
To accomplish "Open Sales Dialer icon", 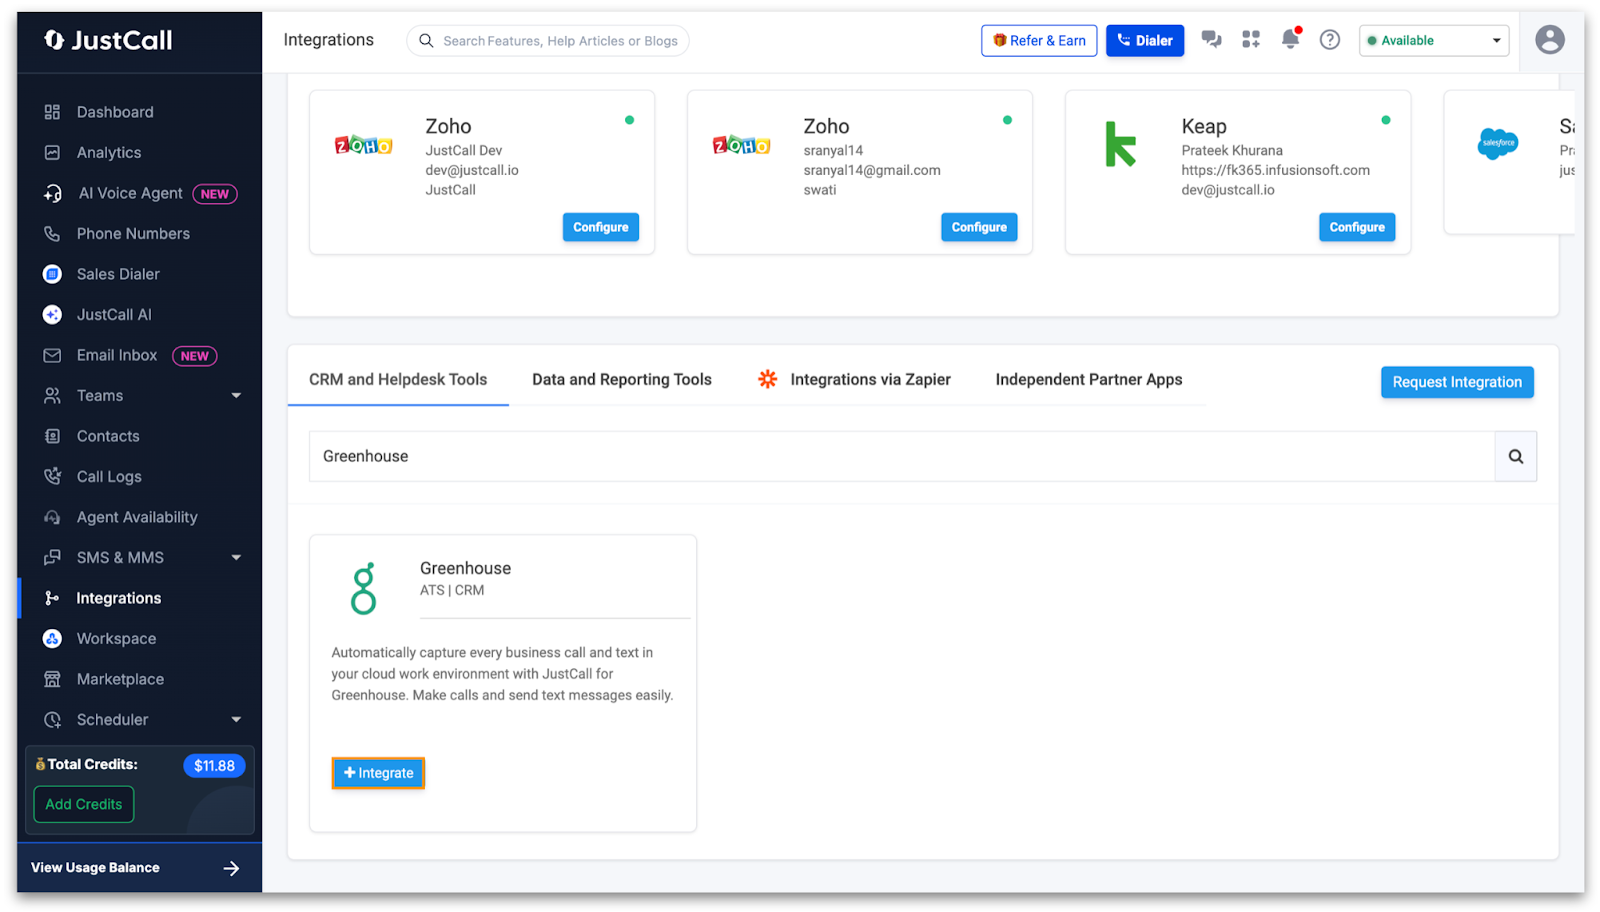I will coord(52,274).
